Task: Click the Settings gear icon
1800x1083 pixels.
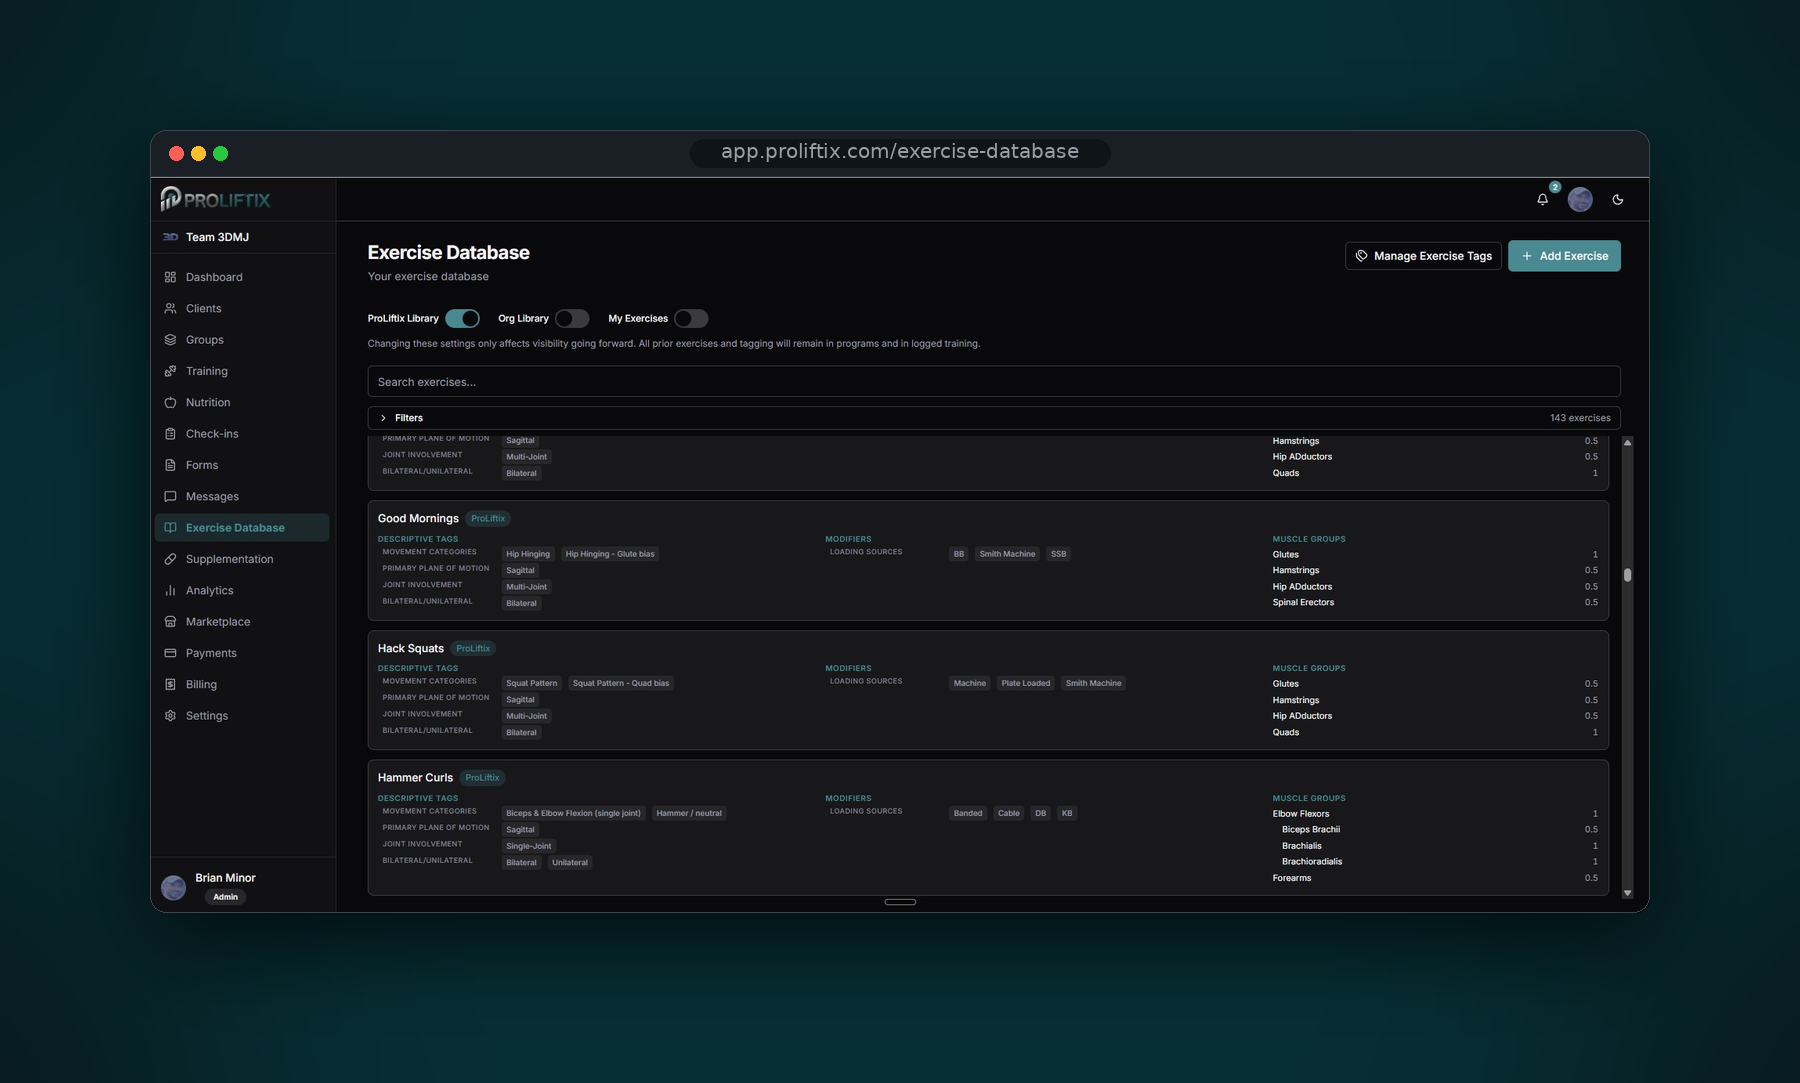Action: click(170, 716)
